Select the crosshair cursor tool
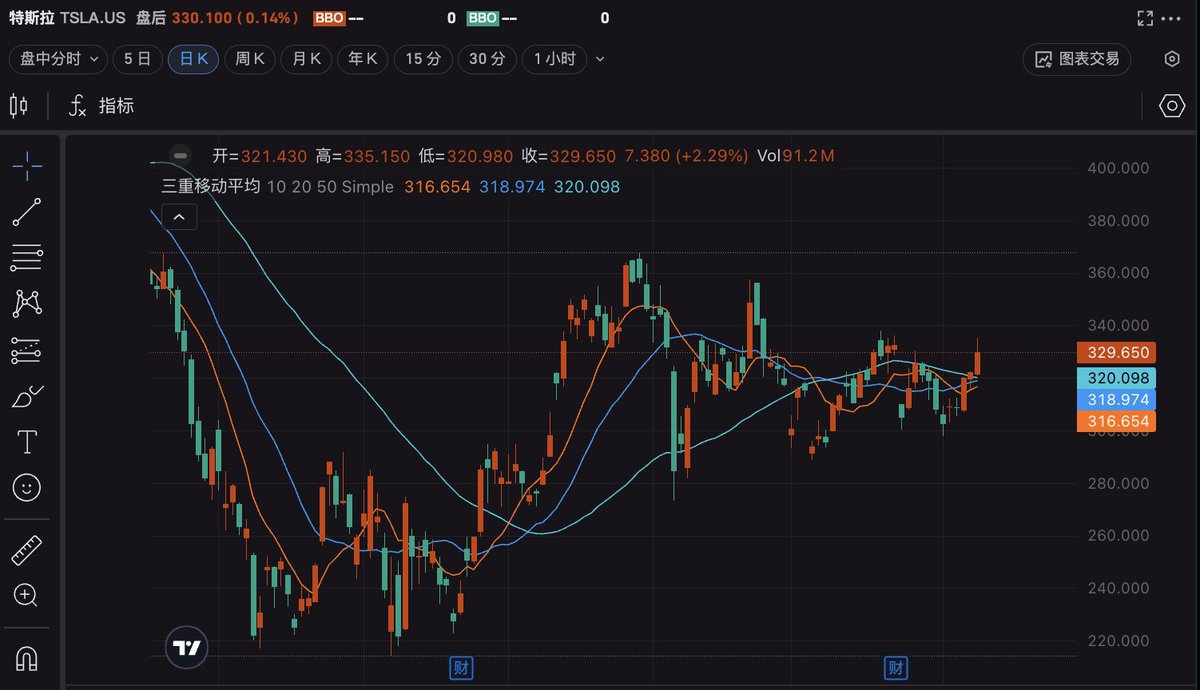The image size is (1200, 690). tap(27, 164)
